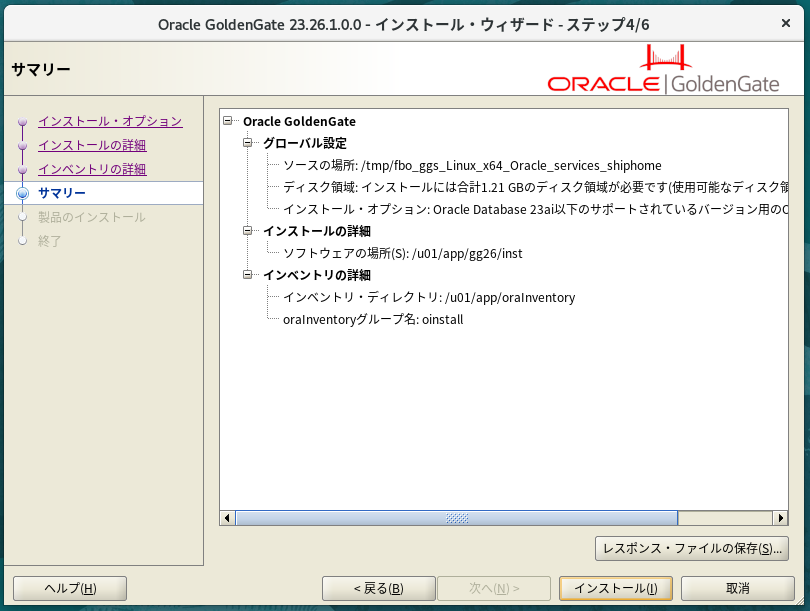
Task: Collapse the グローバル設定 tree section
Action: (x=249, y=143)
